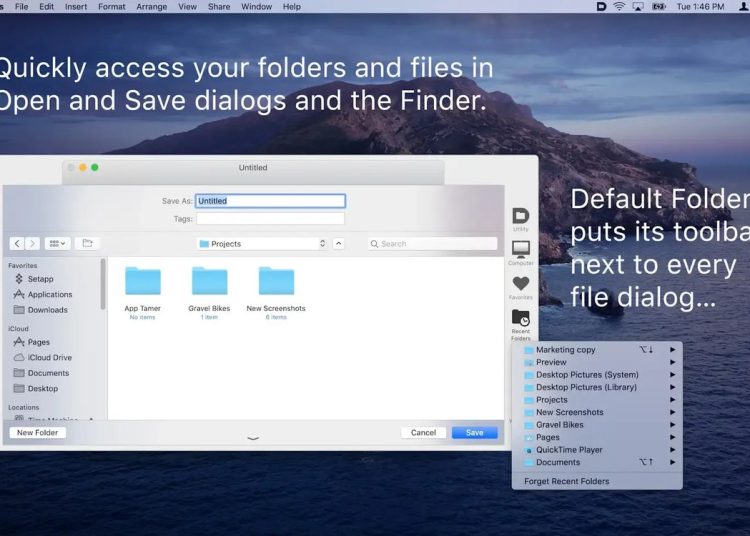Open Favorites heart icon
This screenshot has width=750, height=536.
click(x=520, y=284)
